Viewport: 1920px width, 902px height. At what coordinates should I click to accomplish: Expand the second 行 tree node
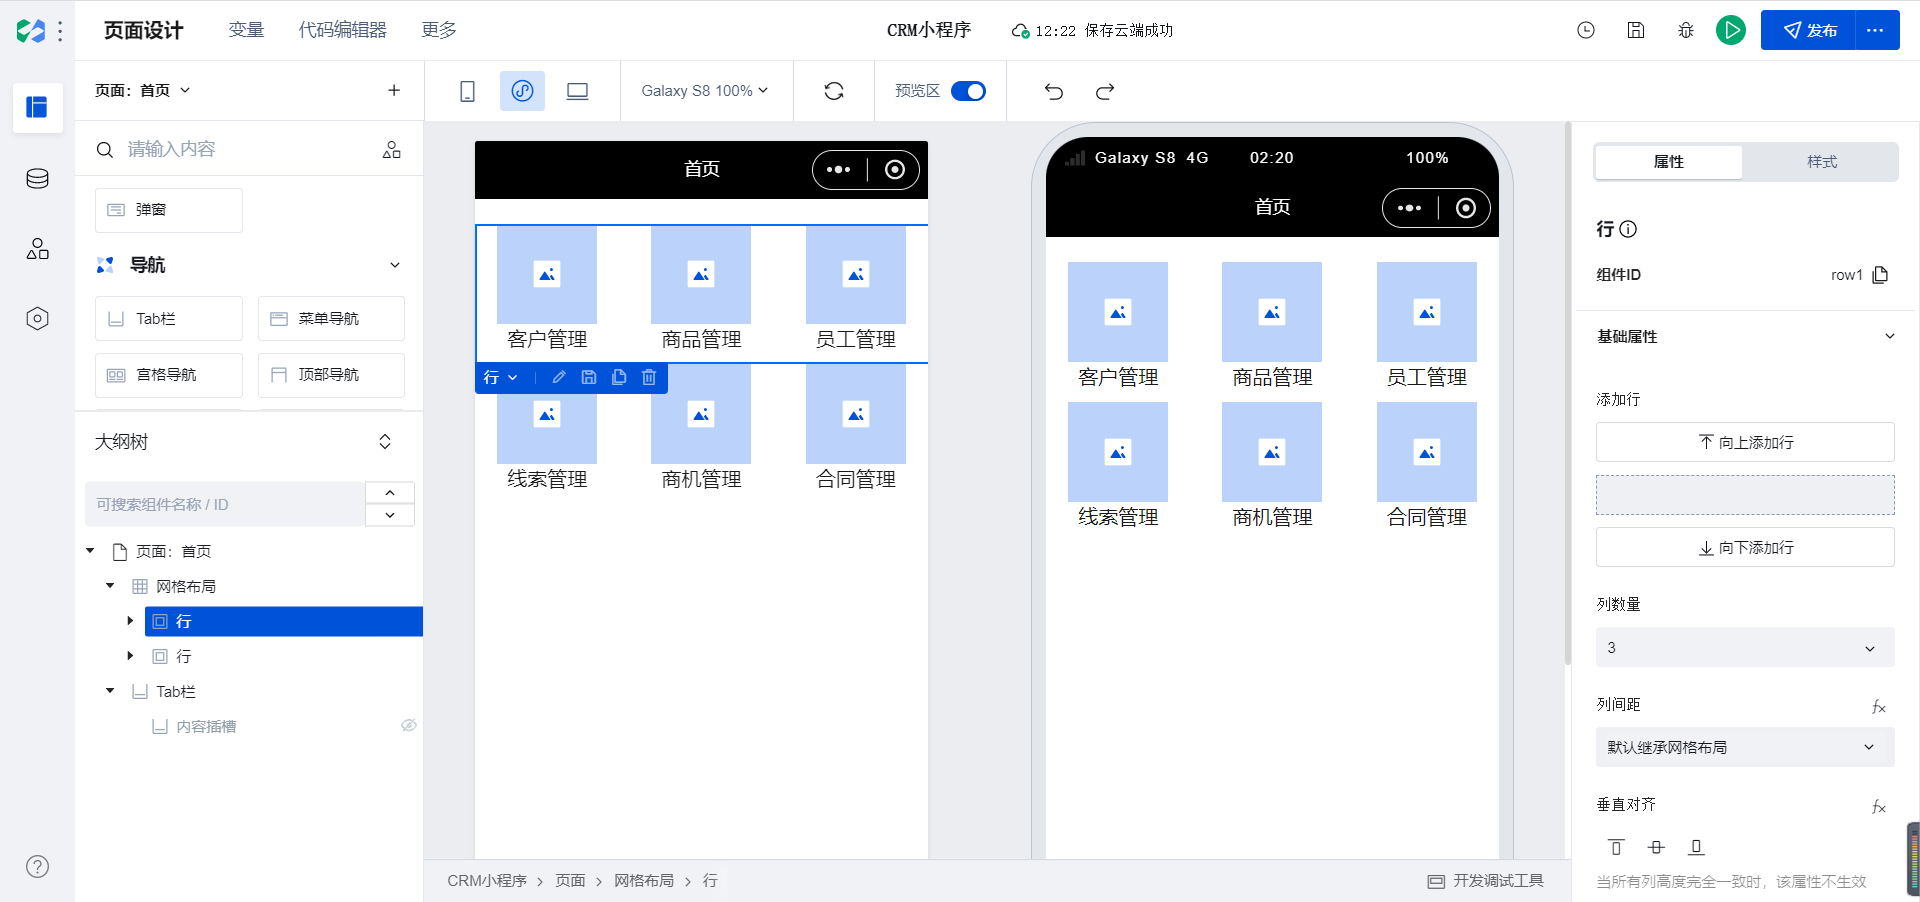(130, 656)
